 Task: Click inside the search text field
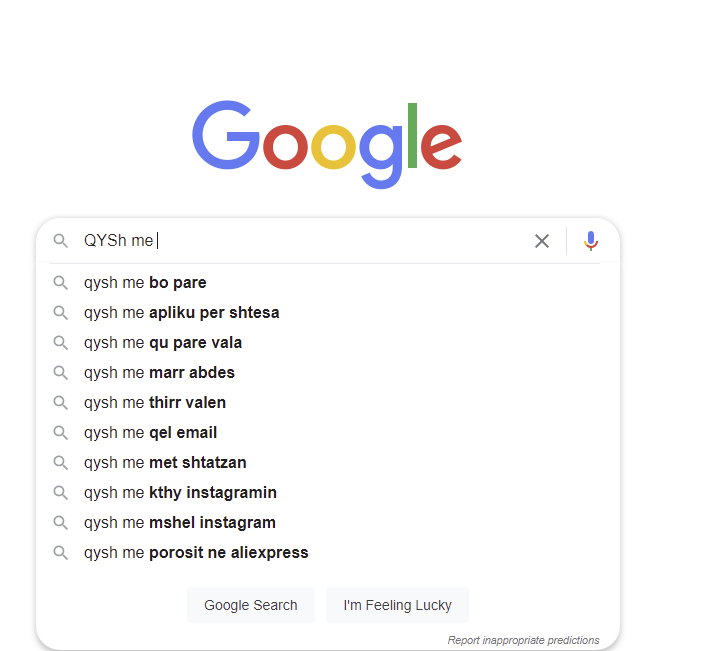pyautogui.click(x=340, y=241)
